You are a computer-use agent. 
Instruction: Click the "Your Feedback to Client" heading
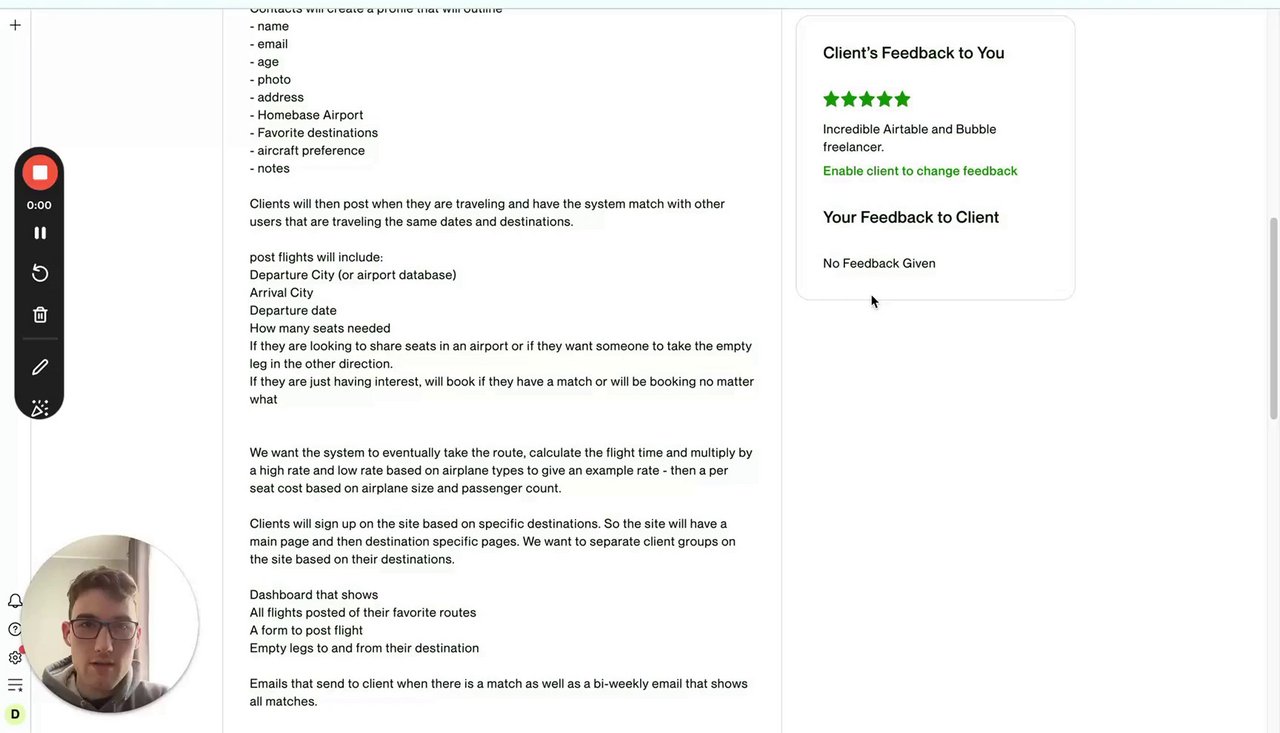[910, 217]
